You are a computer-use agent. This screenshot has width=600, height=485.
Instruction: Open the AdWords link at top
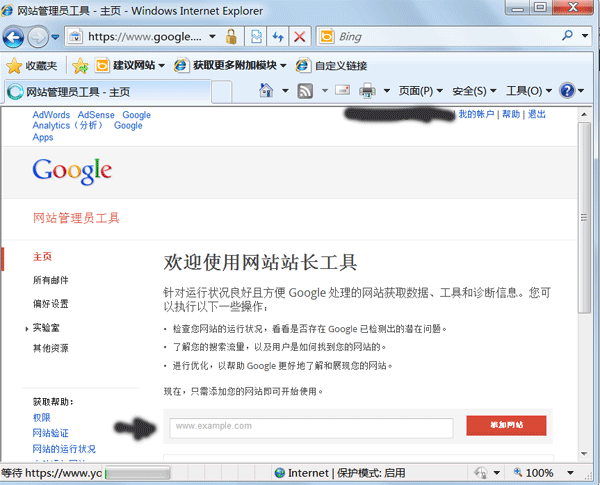pyautogui.click(x=51, y=115)
